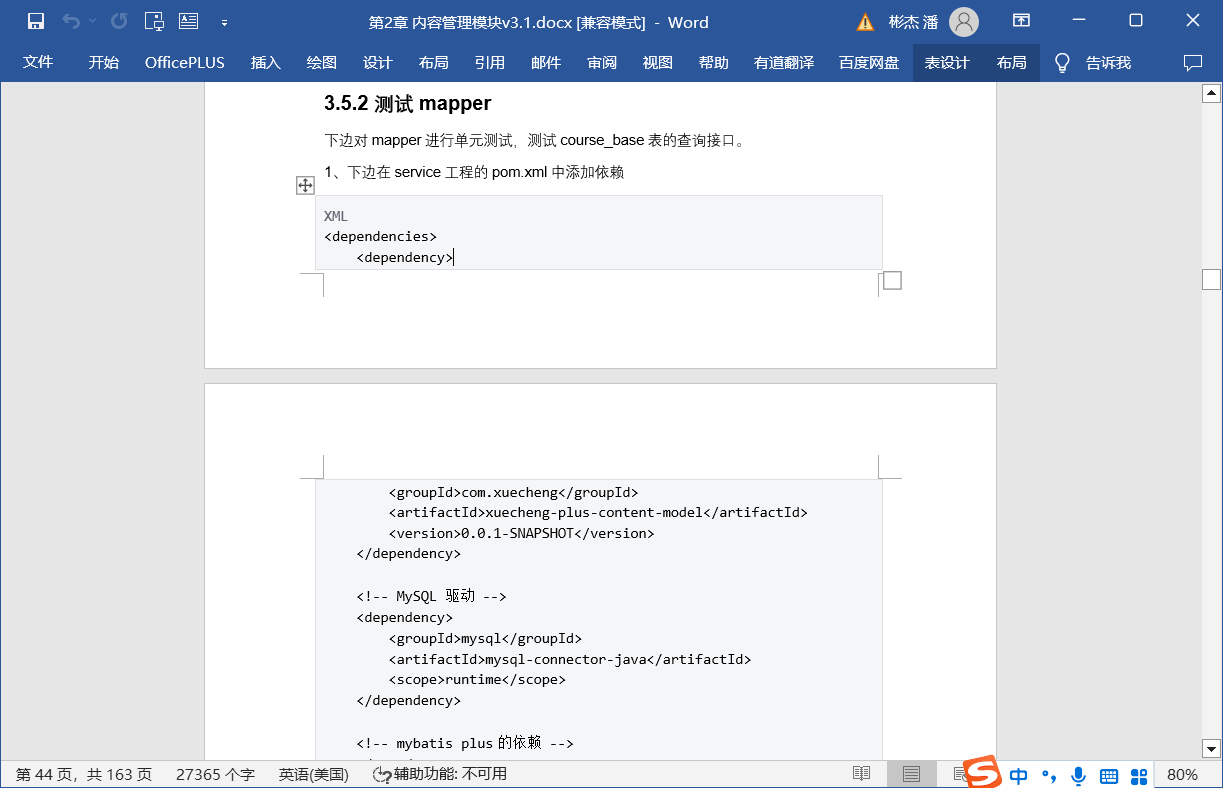Switch to the 开始 tab
1223x788 pixels.
(103, 62)
